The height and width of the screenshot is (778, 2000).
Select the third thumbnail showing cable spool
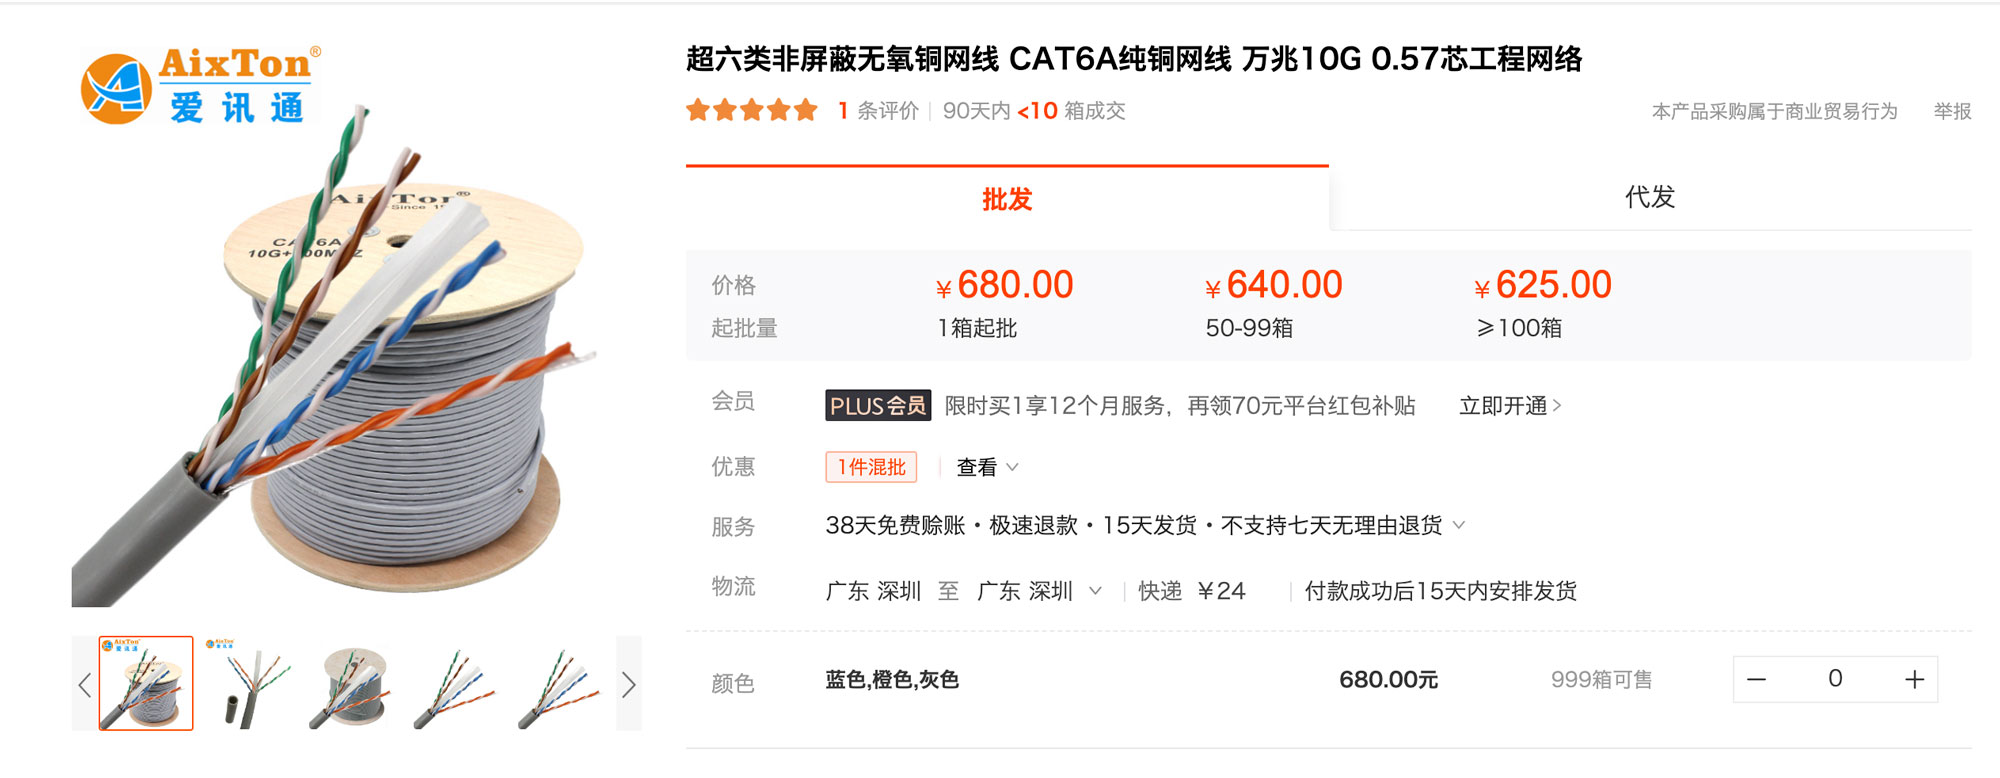click(354, 684)
